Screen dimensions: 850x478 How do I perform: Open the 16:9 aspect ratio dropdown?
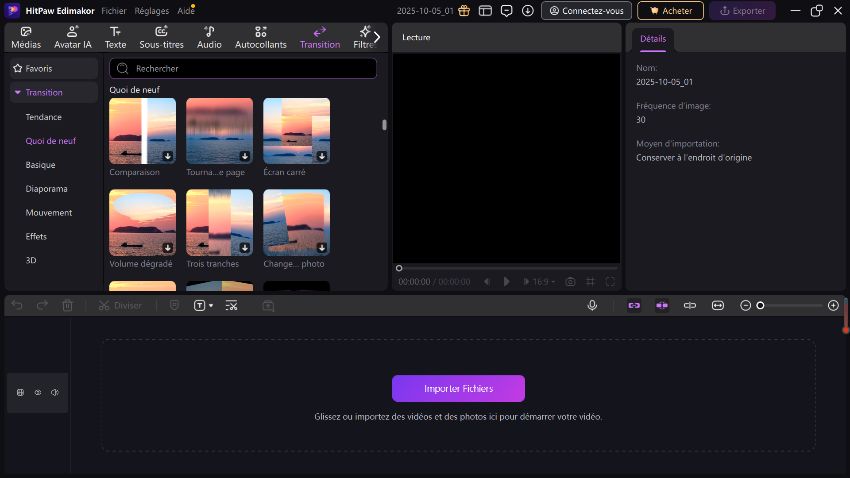(x=544, y=282)
